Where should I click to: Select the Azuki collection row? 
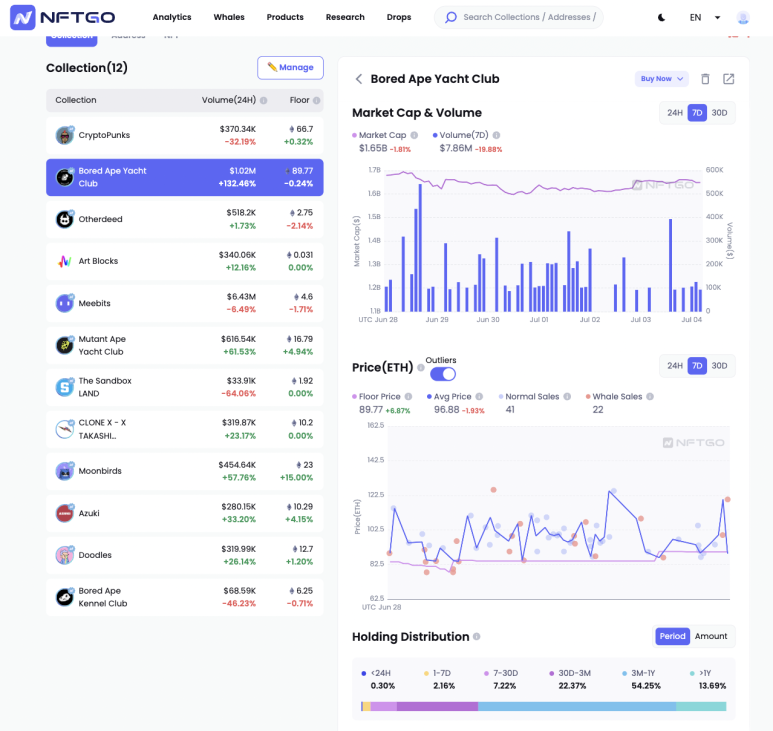click(x=185, y=513)
